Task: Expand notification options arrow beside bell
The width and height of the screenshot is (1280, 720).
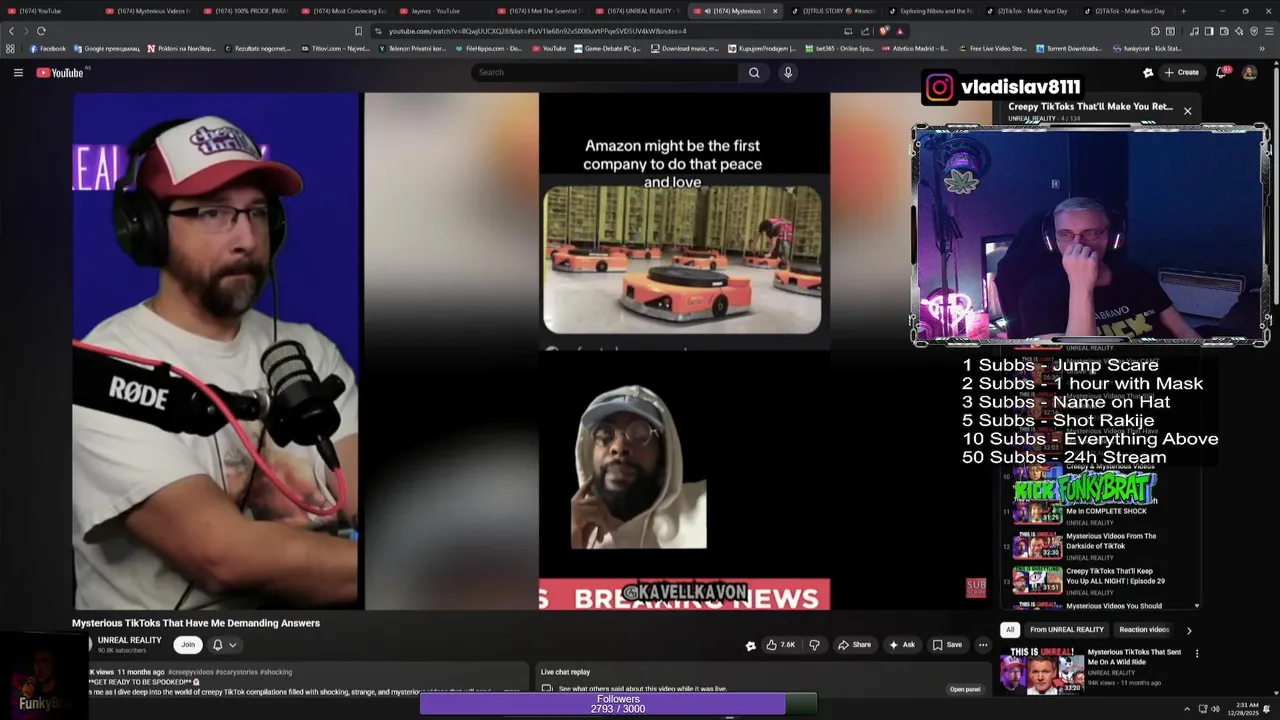Action: 233,645
